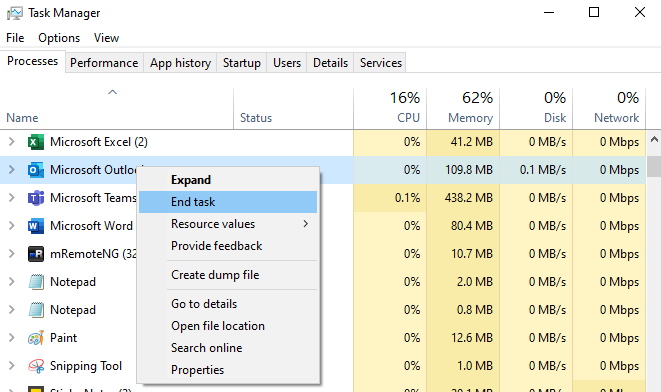Switch to the Users tab
This screenshot has width=661, height=392.
(x=287, y=63)
